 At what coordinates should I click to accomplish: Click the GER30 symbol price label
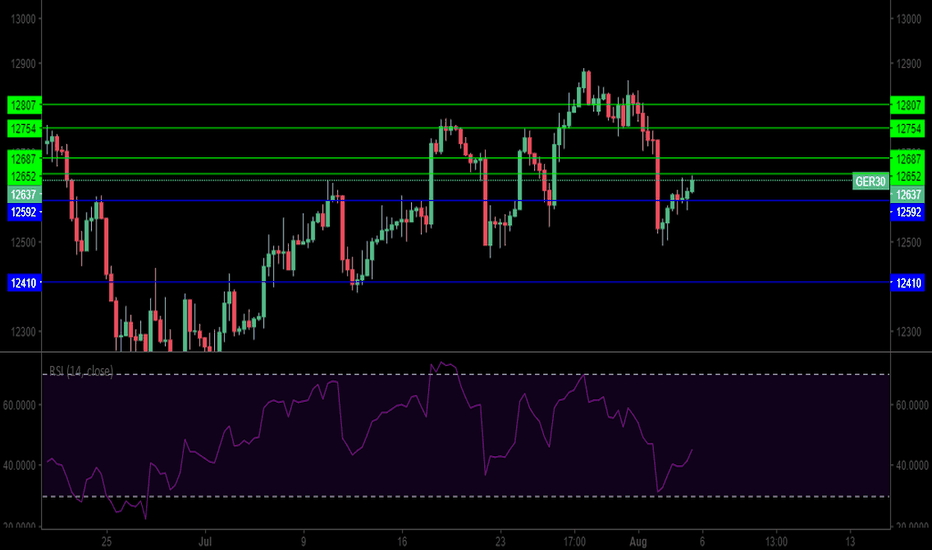[870, 181]
